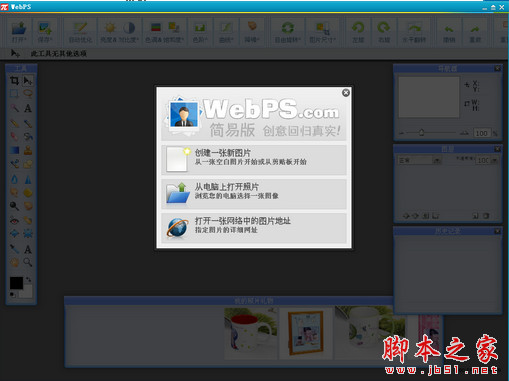
Task: Select the Red Eye reduction tool
Action: (x=14, y=220)
